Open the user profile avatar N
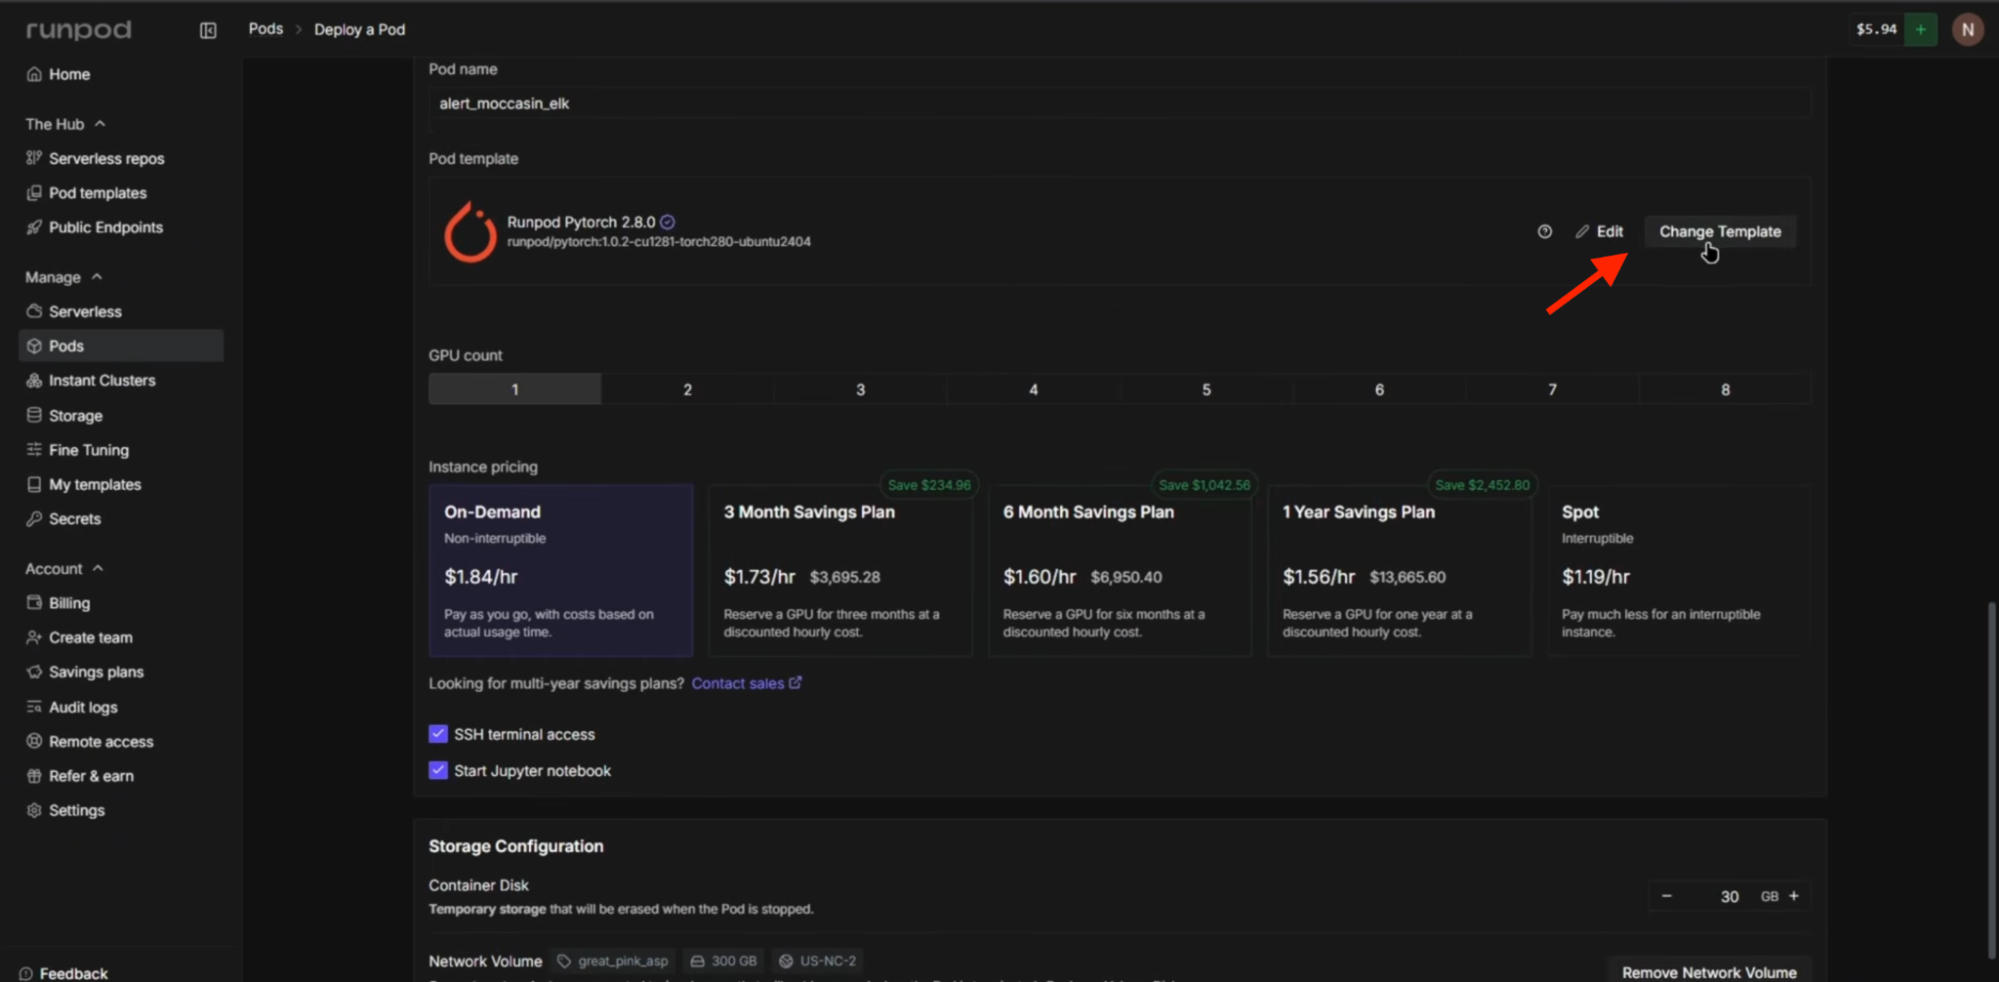 tap(1968, 30)
